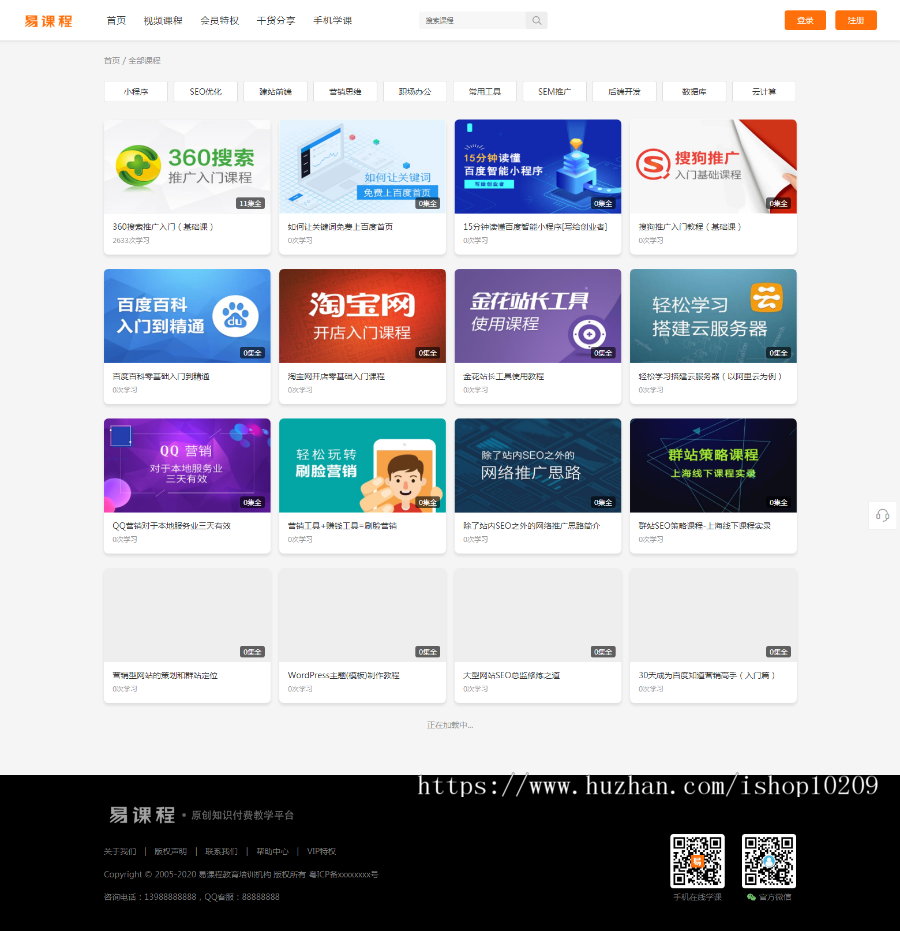Image resolution: width=900 pixels, height=931 pixels.
Task: Click the green WeChat icon in footer
Action: click(751, 897)
